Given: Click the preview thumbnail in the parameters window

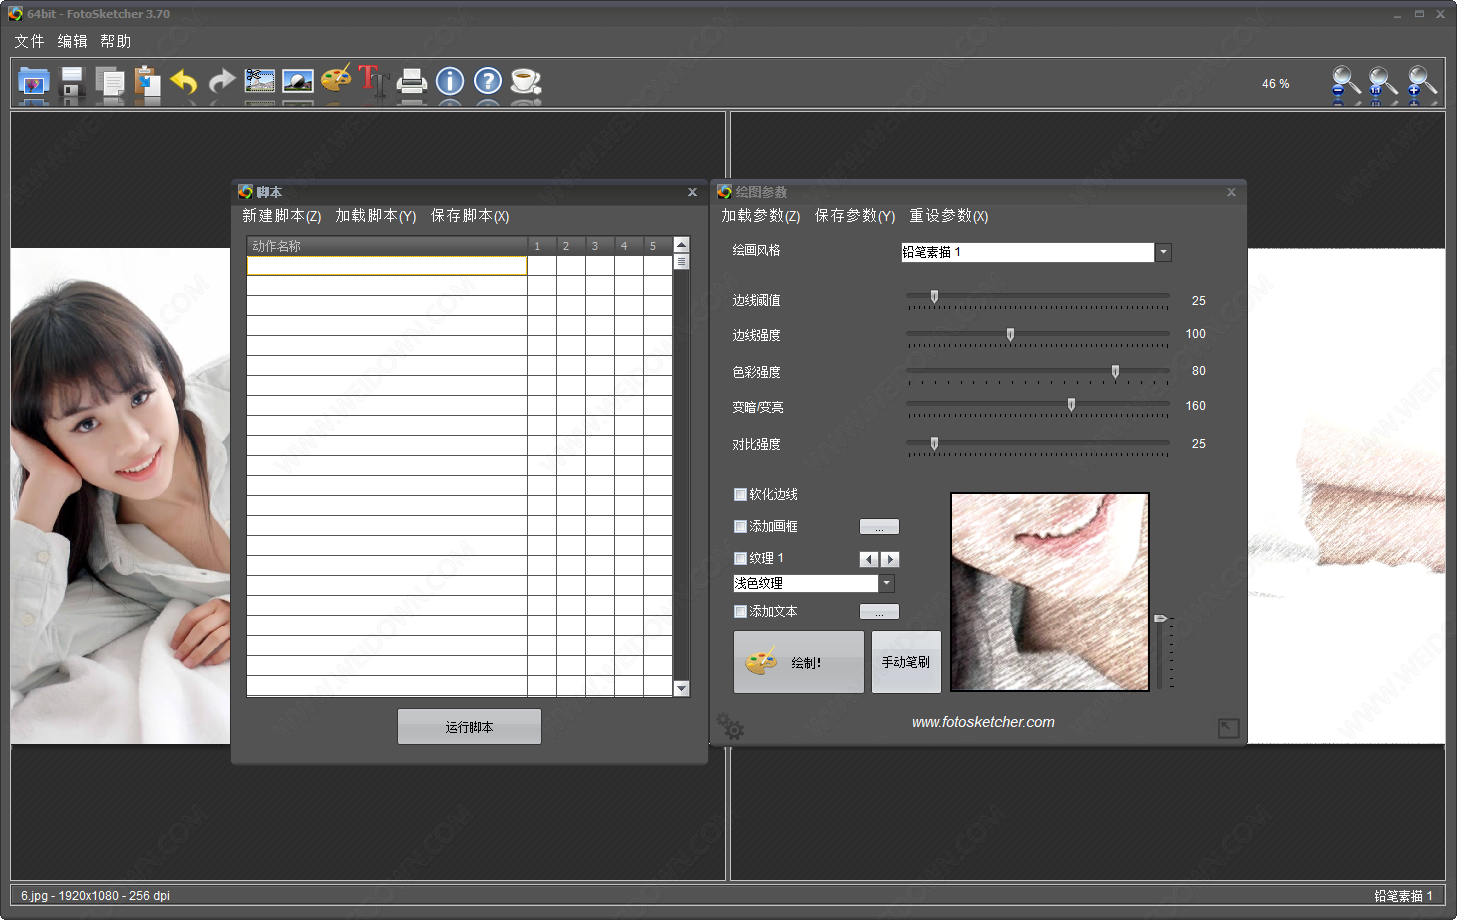Looking at the screenshot, I should (1049, 592).
